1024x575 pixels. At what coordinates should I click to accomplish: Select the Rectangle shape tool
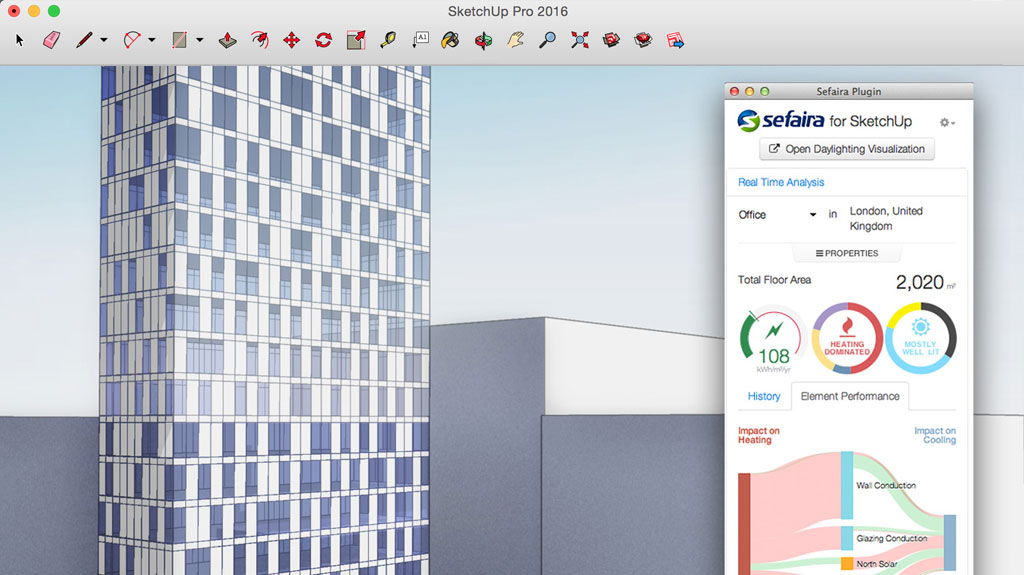pos(179,41)
